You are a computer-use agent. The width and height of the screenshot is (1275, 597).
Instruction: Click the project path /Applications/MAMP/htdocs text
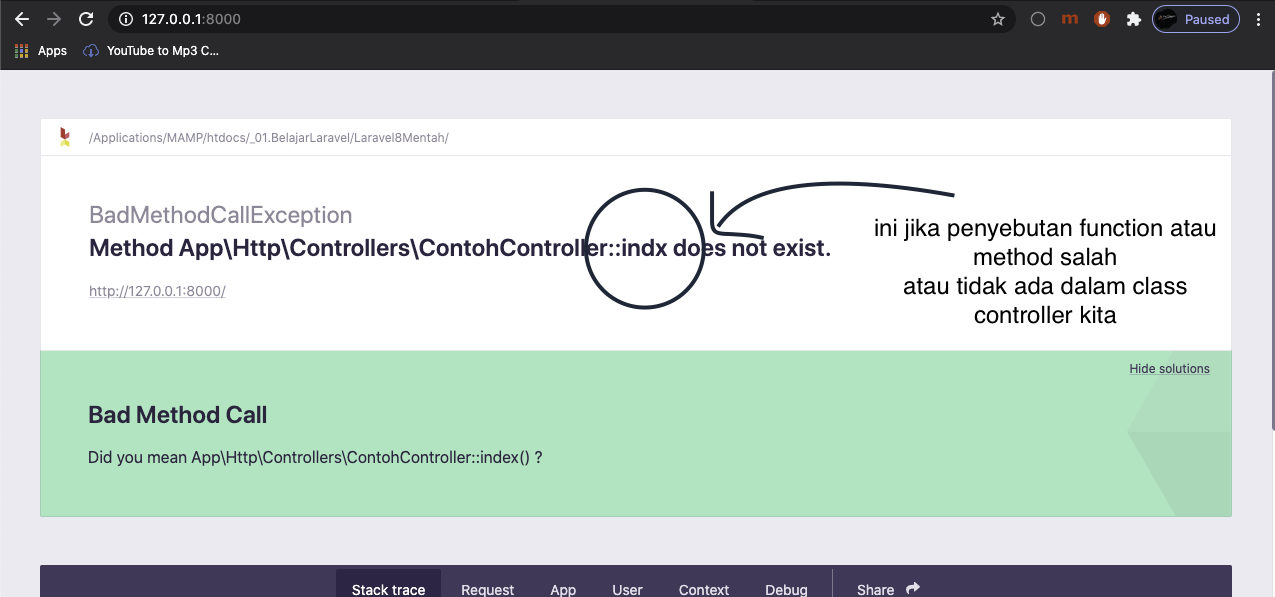[x=269, y=138]
